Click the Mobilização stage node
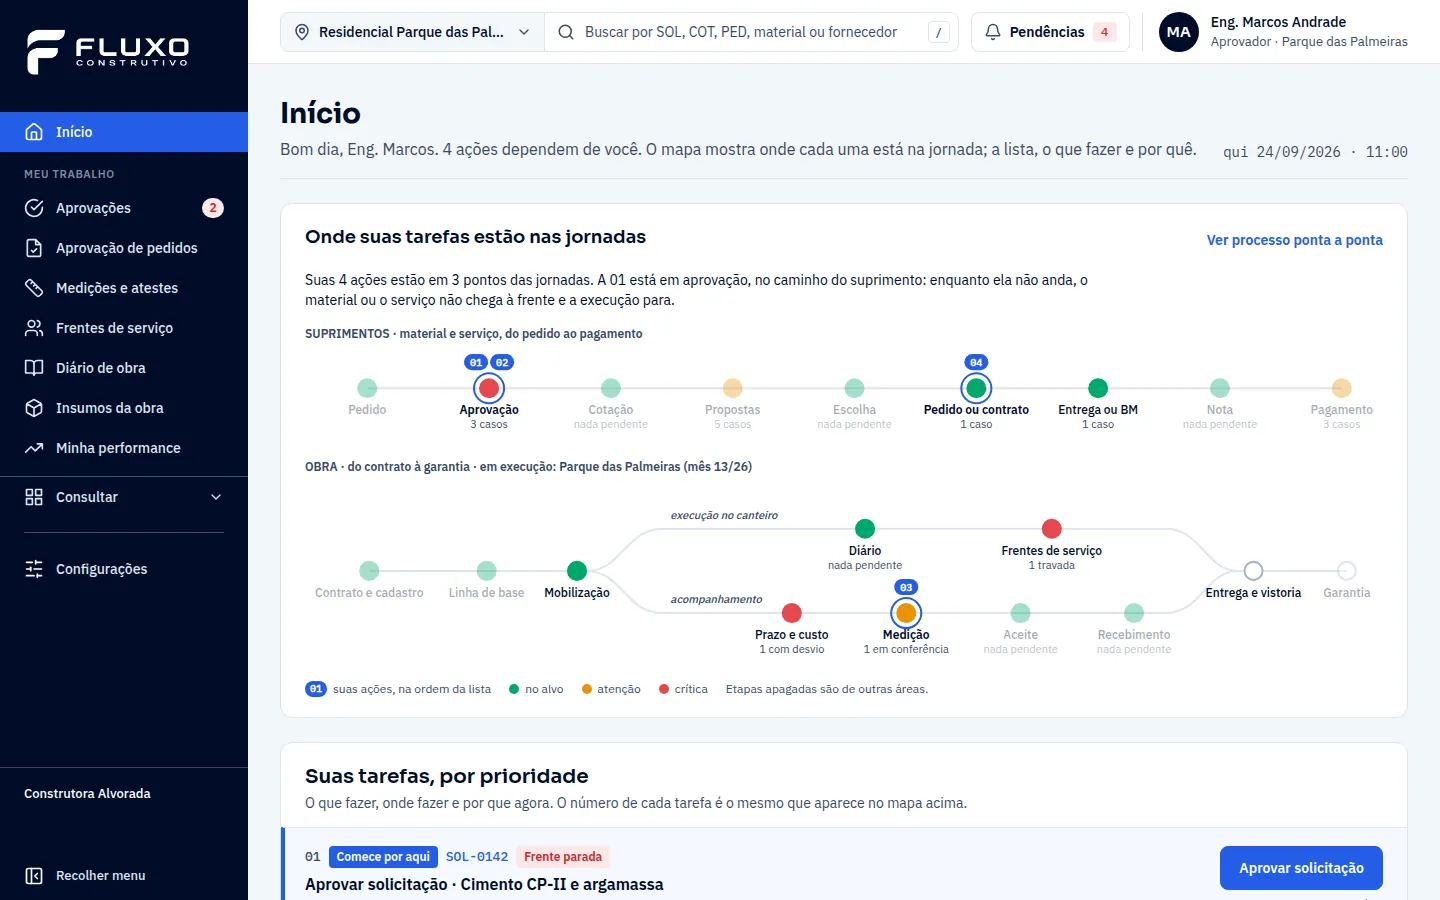 [x=577, y=571]
